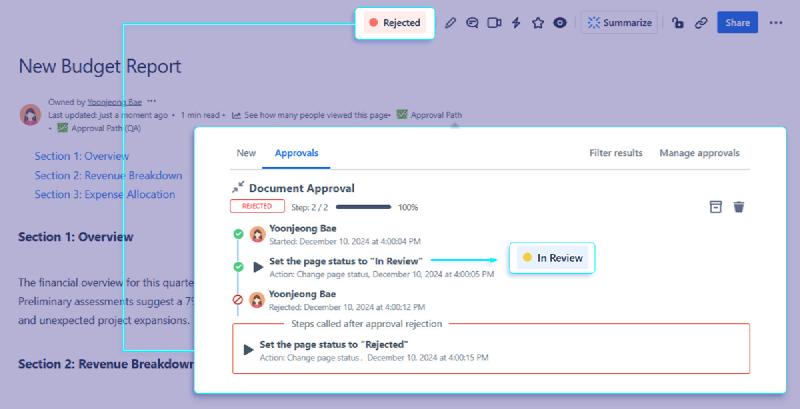Open the Rejected page status badge

(394, 23)
